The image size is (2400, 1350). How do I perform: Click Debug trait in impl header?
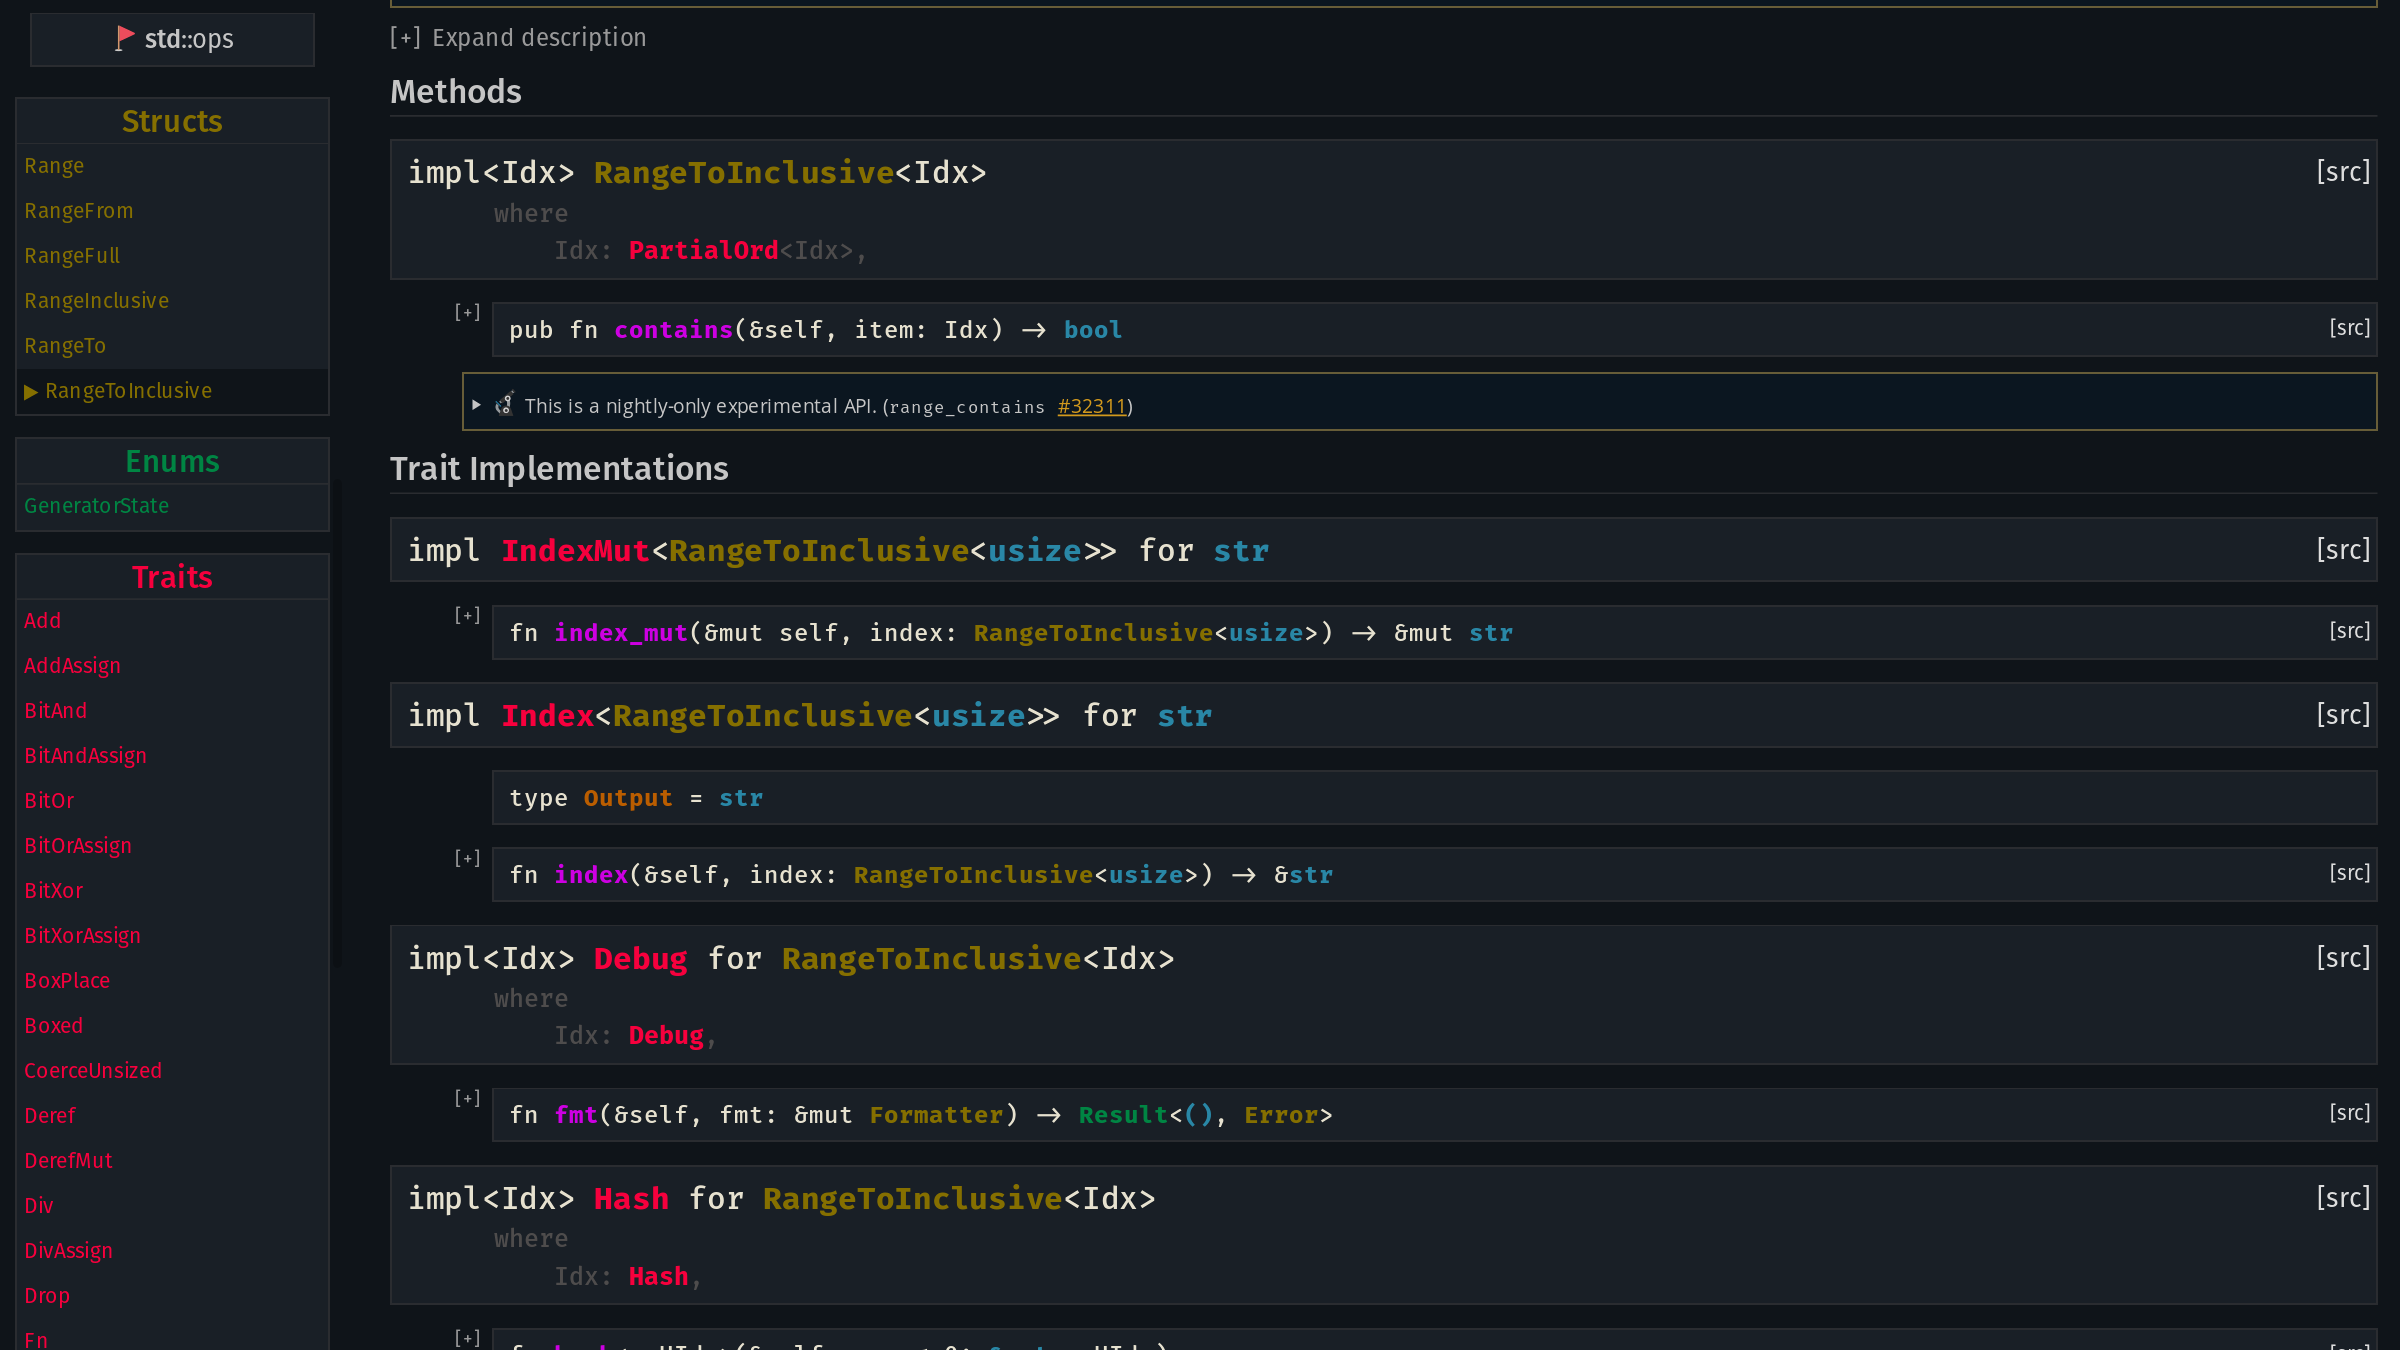640,959
